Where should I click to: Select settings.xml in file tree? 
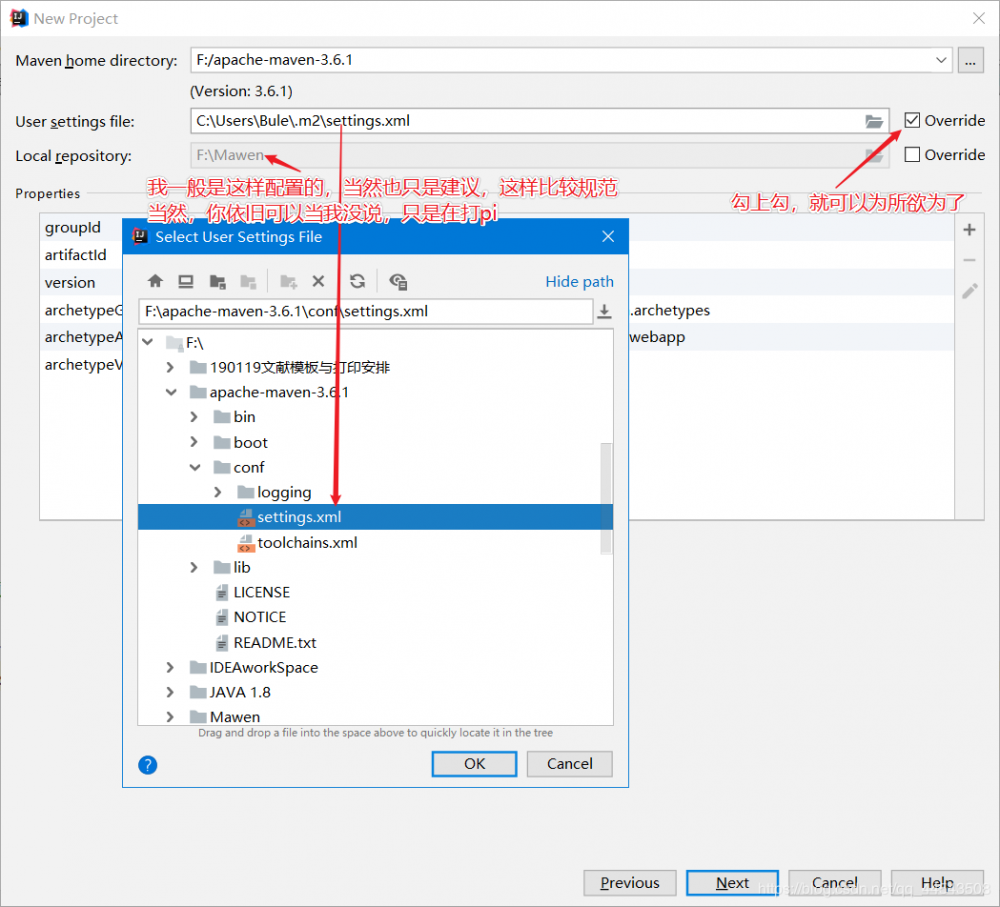tap(375, 517)
